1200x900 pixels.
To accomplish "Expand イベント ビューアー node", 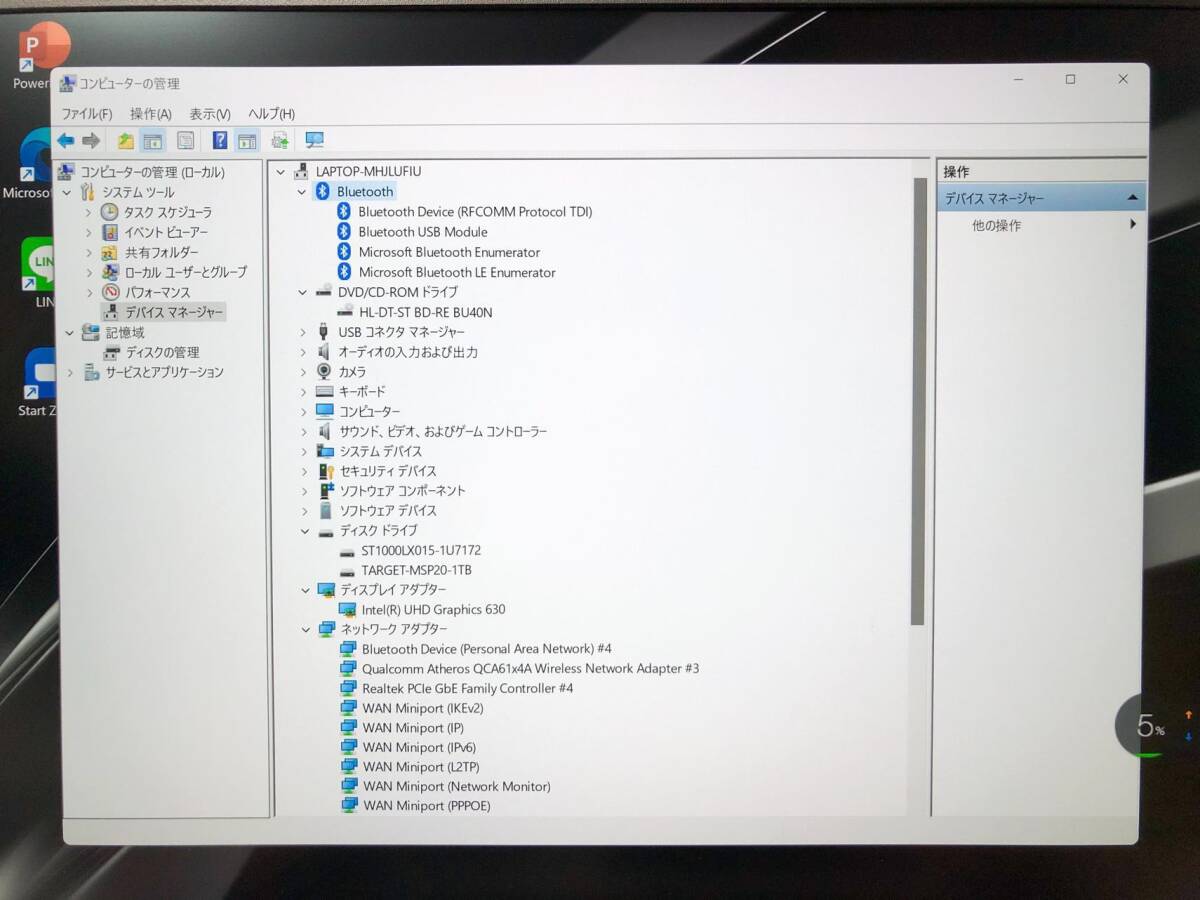I will tap(88, 232).
